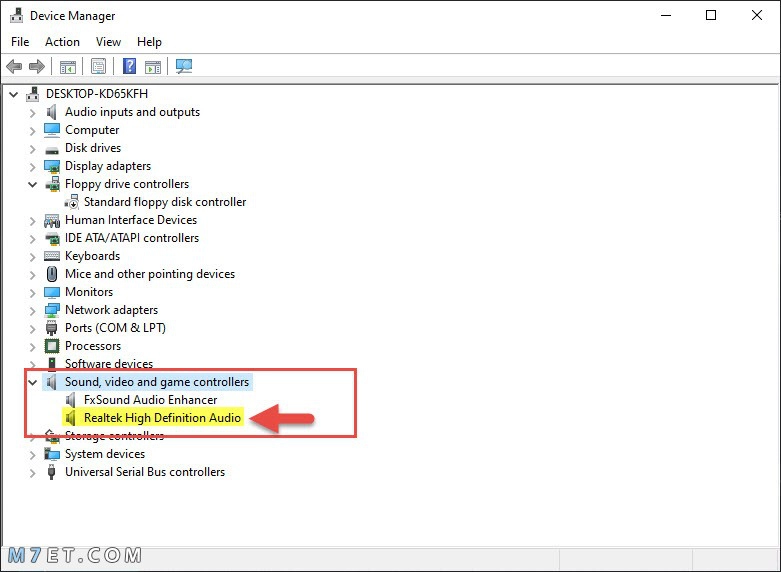
Task: Expand the Computer category
Action: (32, 131)
